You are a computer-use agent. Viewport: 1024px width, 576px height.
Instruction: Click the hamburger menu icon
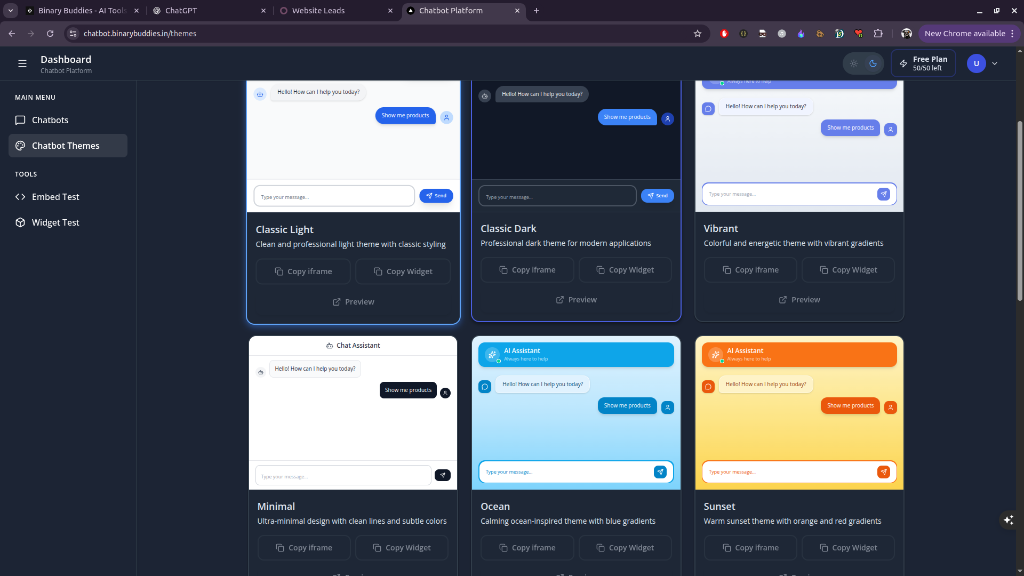tap(22, 63)
